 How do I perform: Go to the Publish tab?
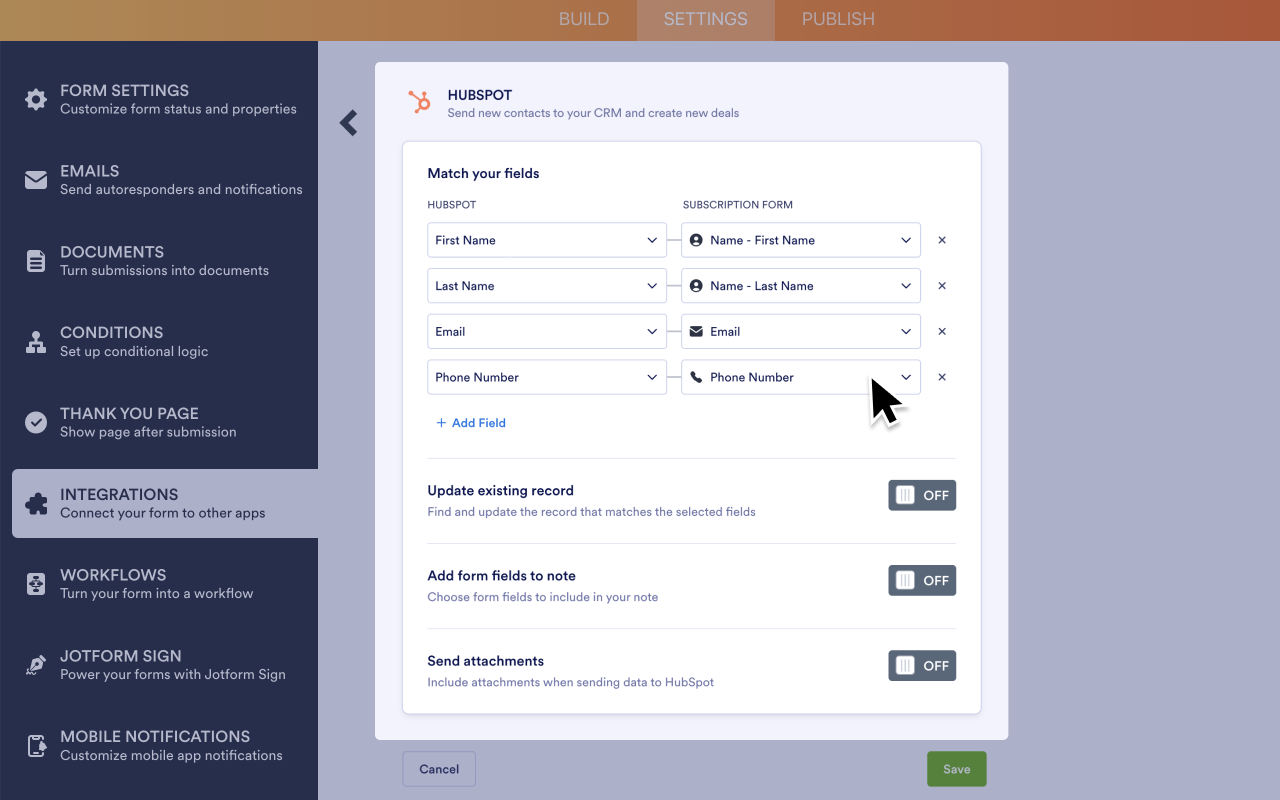pos(838,20)
